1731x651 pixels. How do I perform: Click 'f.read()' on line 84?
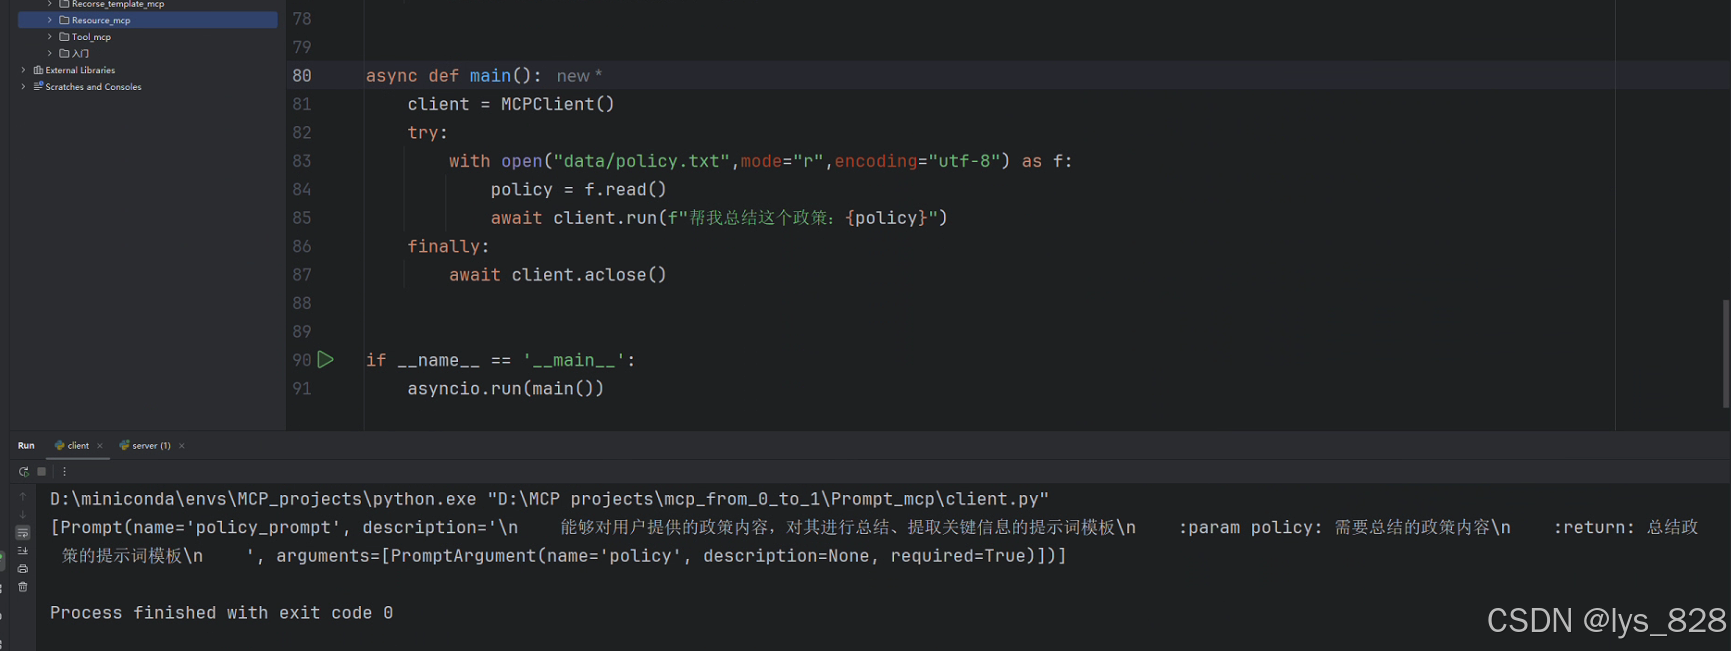(x=625, y=190)
